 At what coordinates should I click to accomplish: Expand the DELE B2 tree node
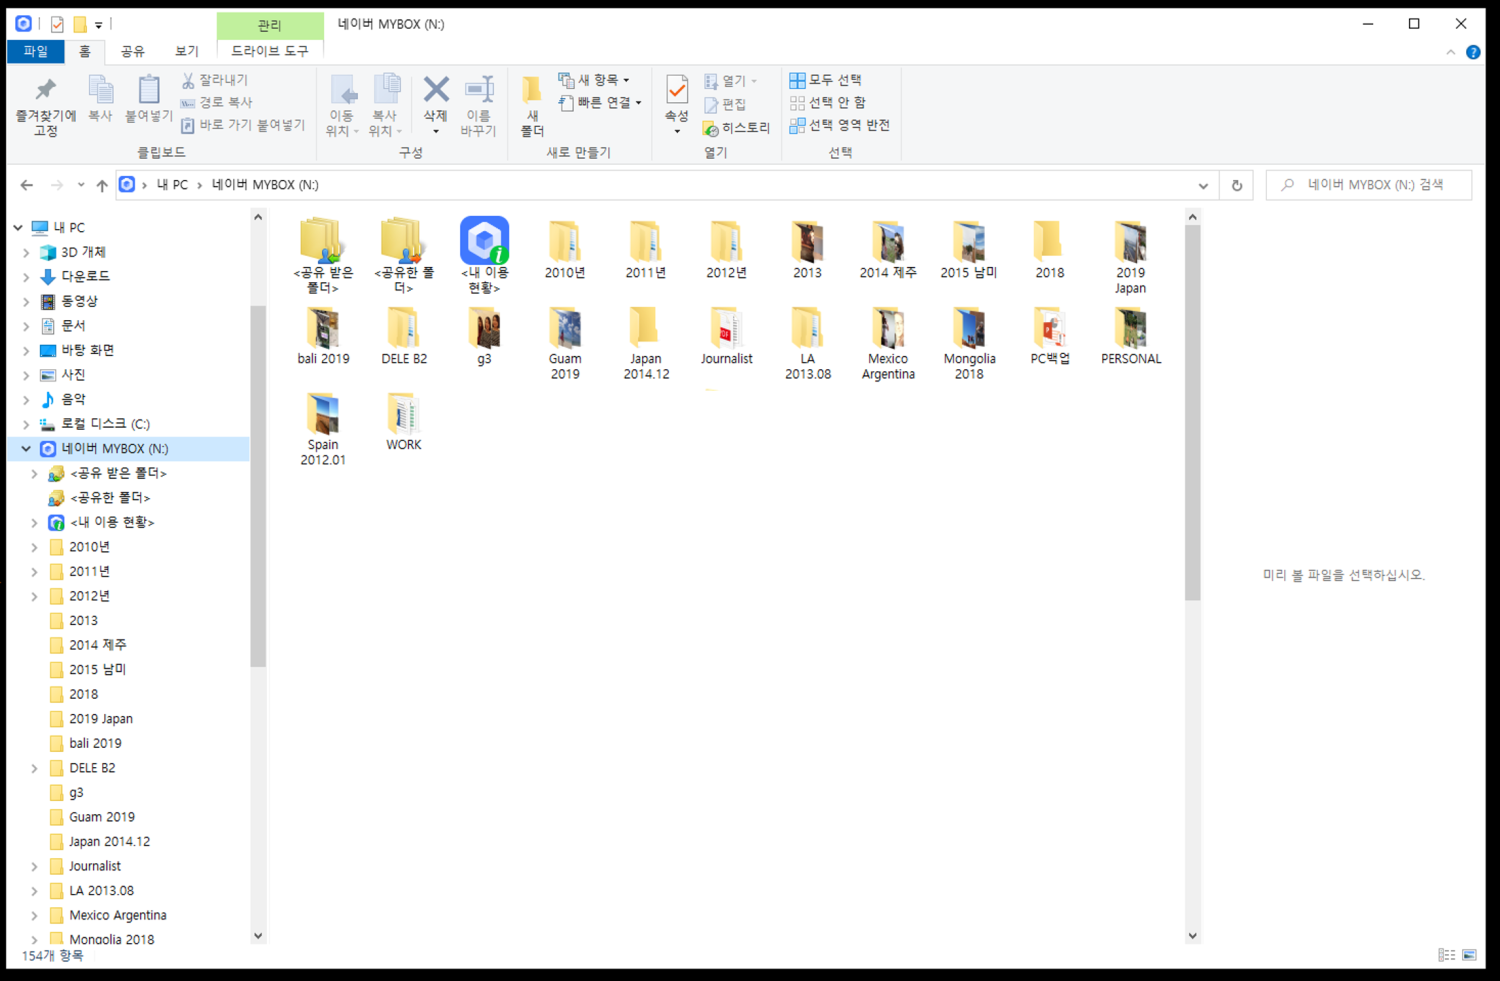click(35, 768)
